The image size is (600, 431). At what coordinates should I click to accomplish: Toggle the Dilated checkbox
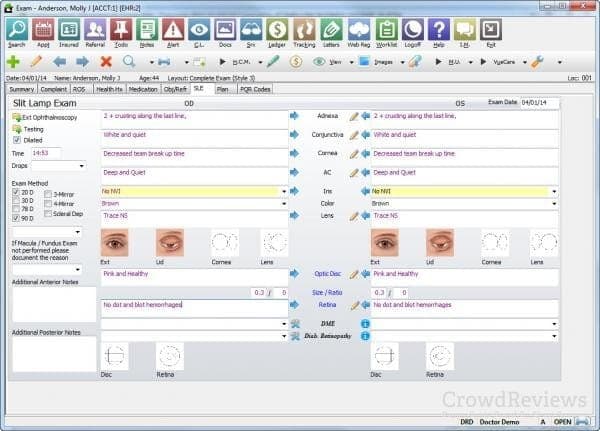[x=15, y=140]
